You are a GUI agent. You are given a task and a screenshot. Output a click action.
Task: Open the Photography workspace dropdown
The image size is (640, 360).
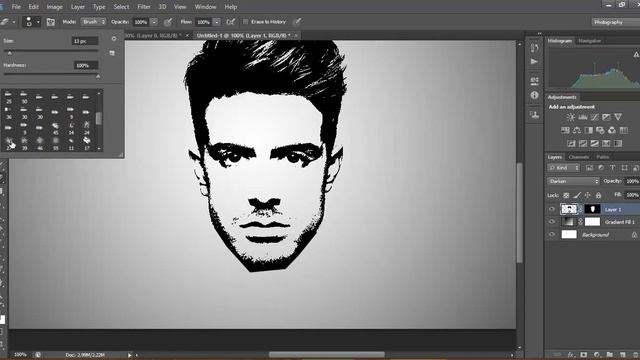click(x=615, y=22)
